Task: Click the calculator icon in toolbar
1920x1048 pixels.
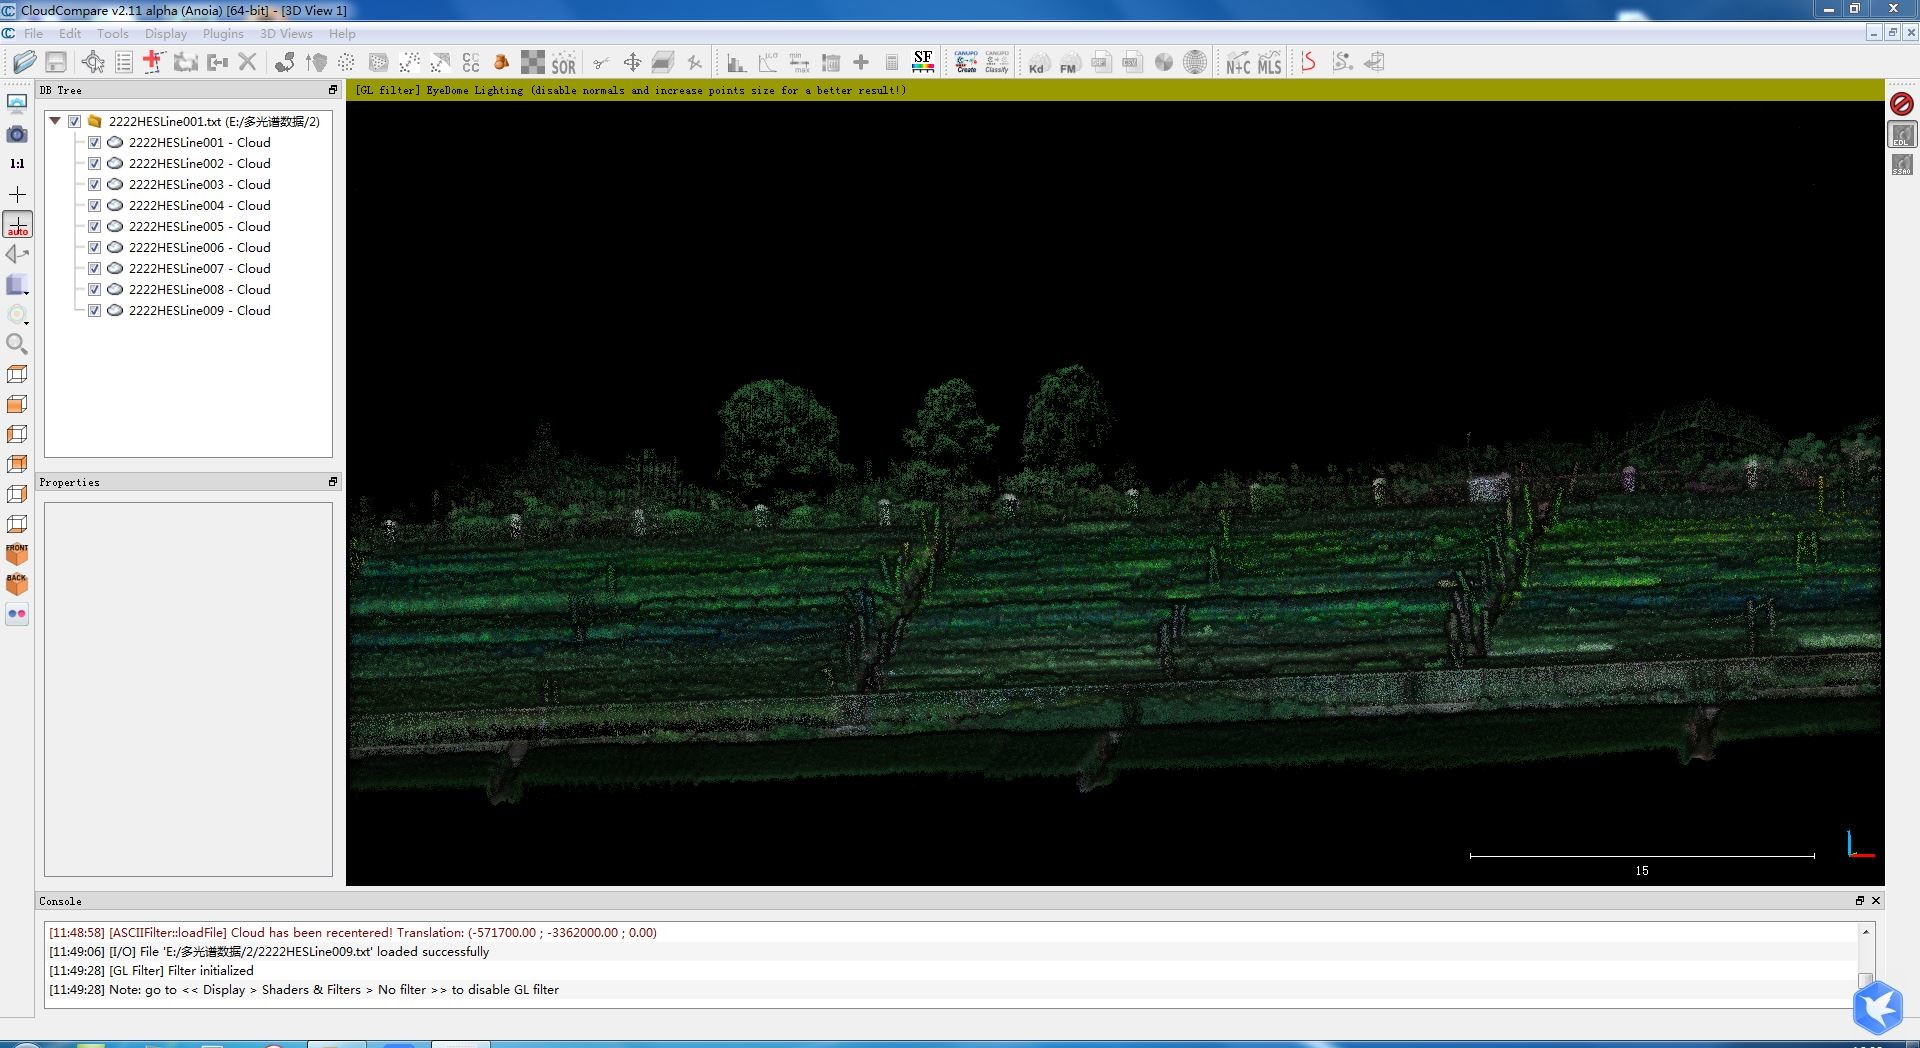Action: coord(892,62)
